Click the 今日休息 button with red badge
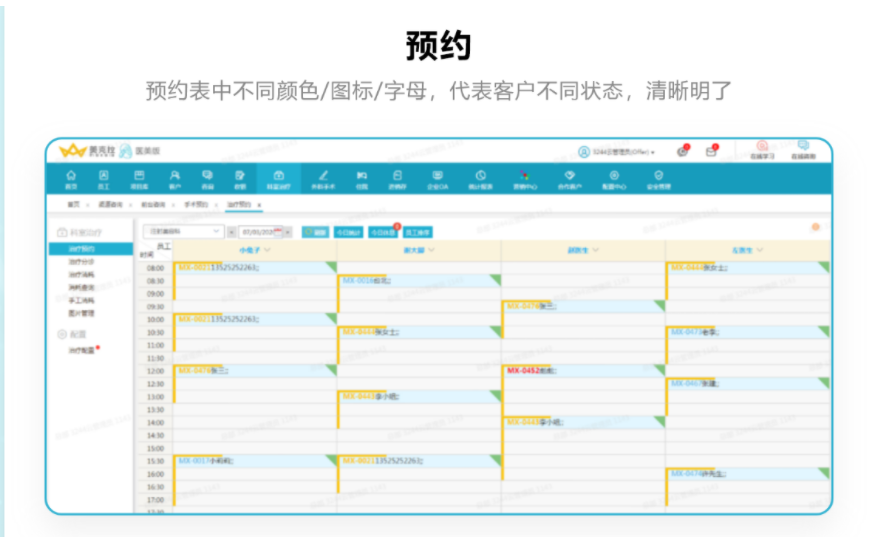The height and width of the screenshot is (537, 873). point(383,232)
